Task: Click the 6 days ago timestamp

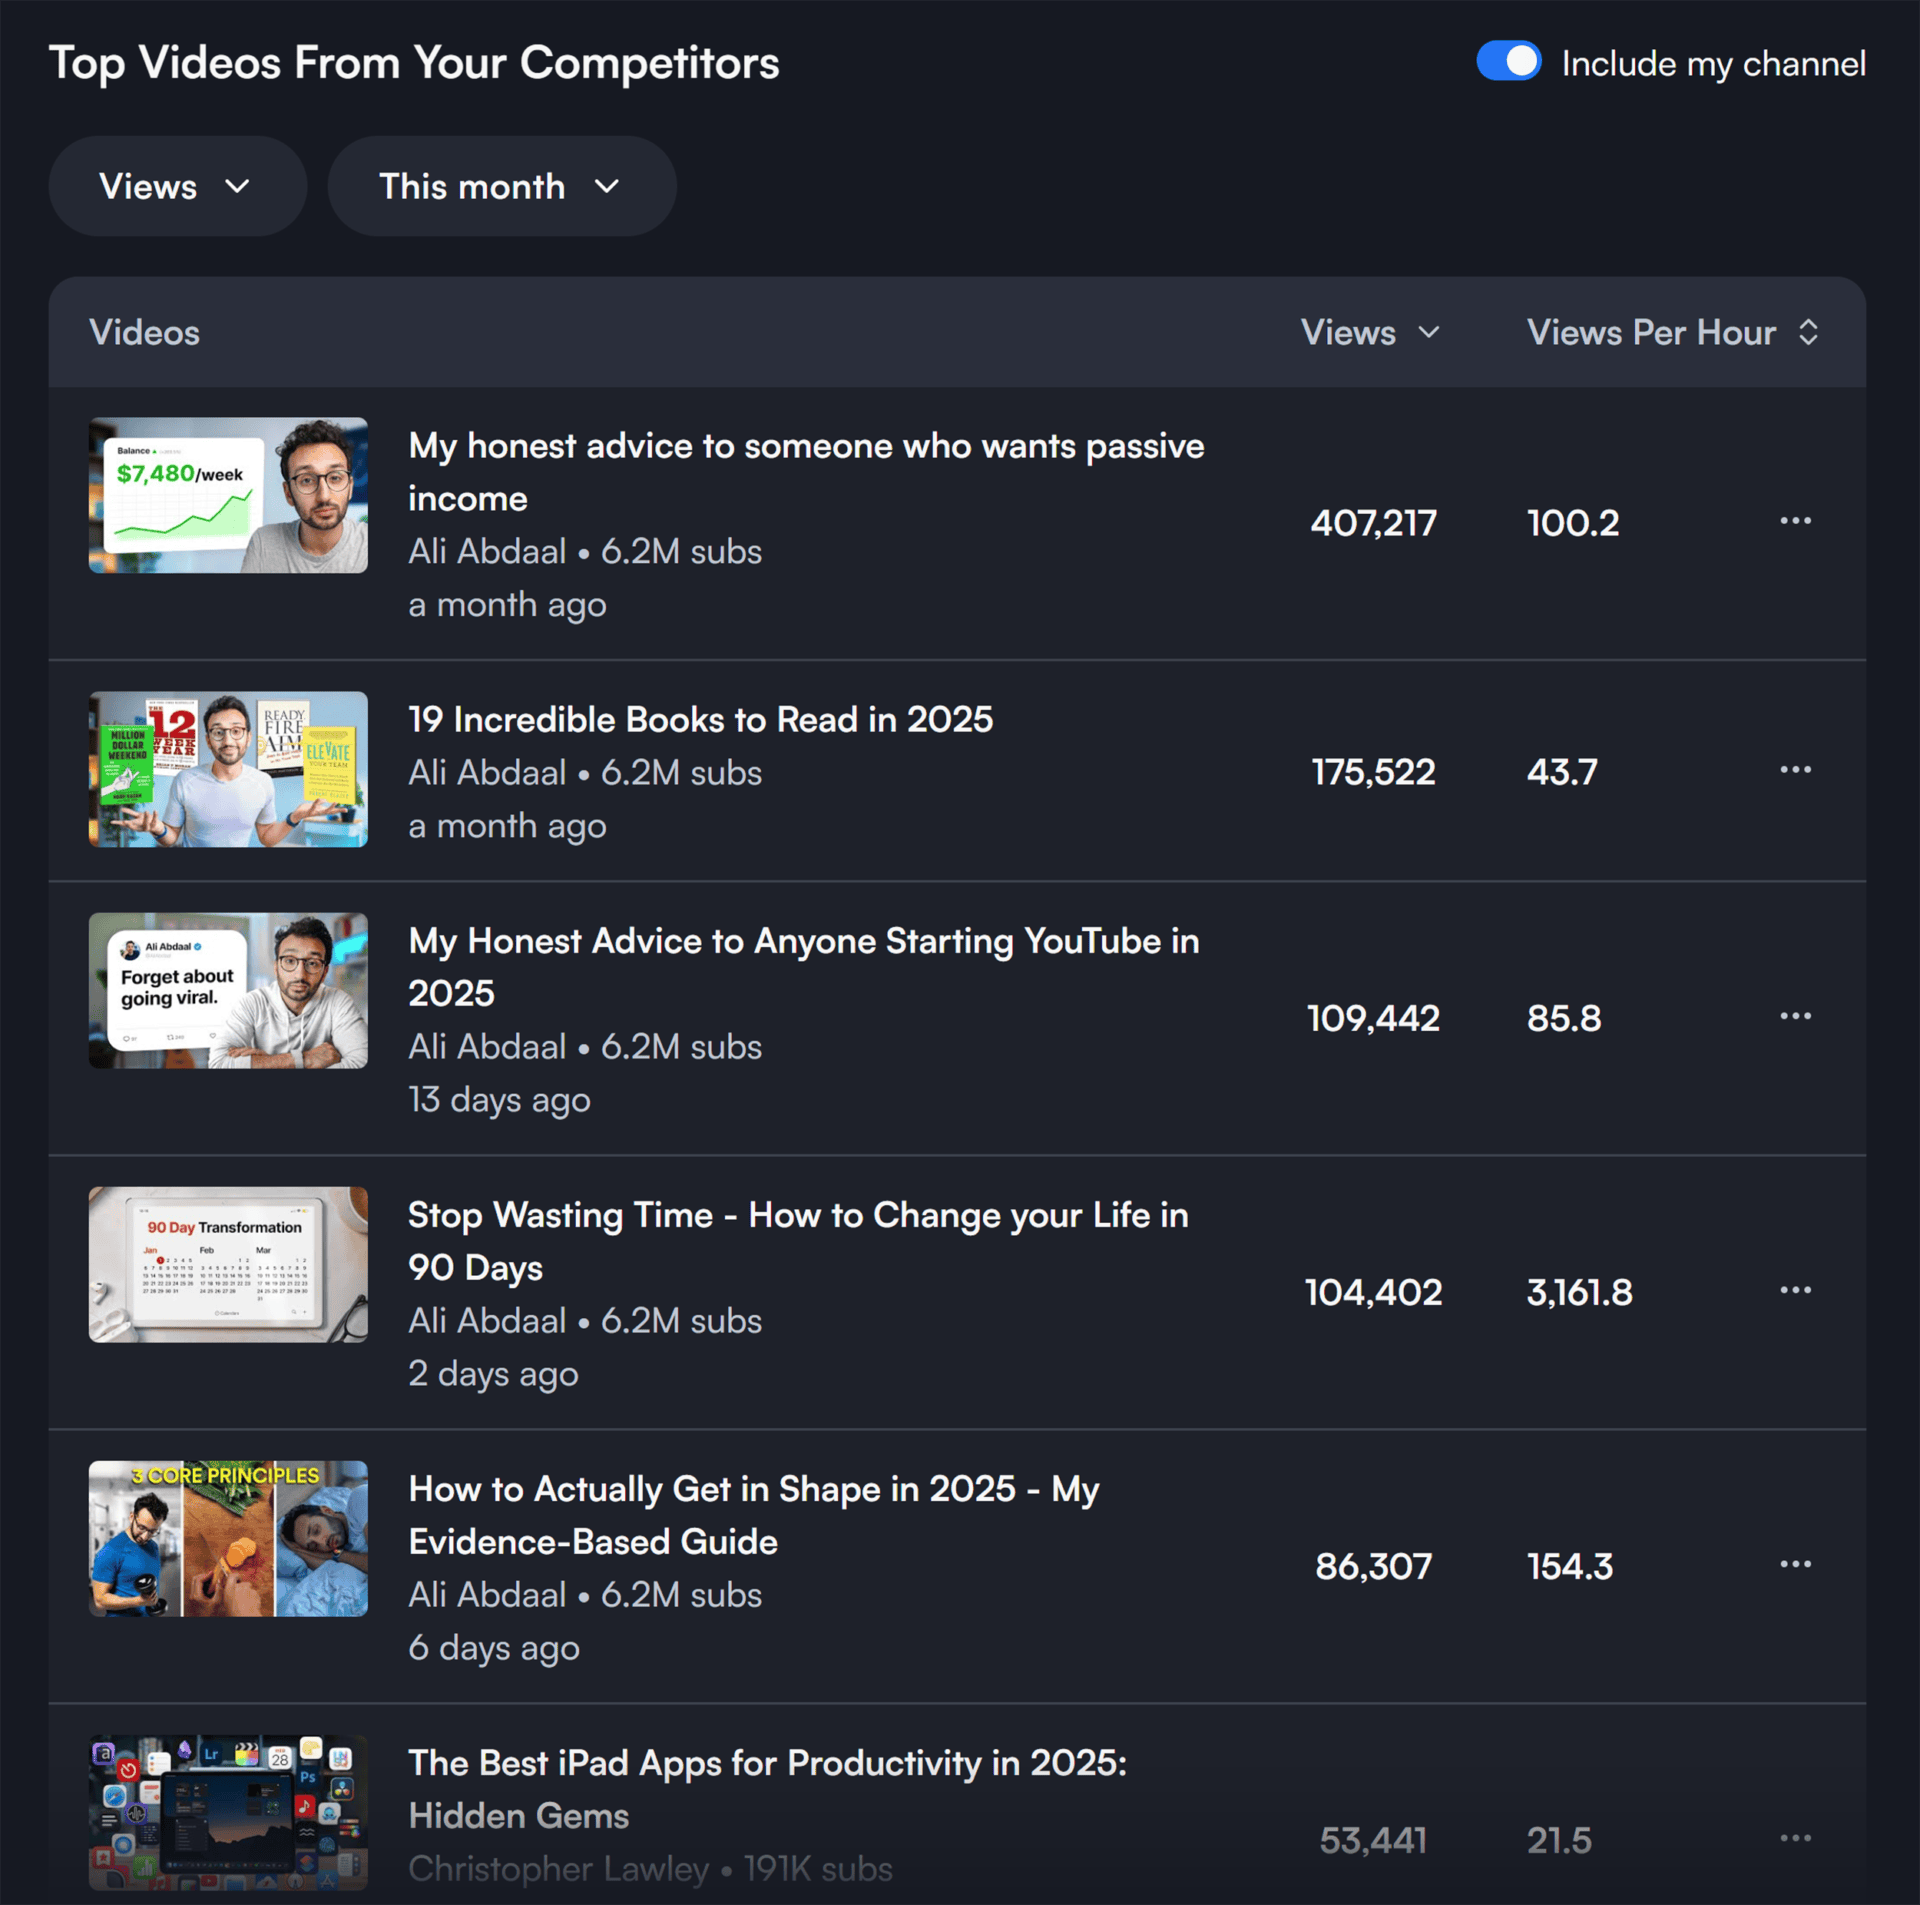Action: point(494,1648)
